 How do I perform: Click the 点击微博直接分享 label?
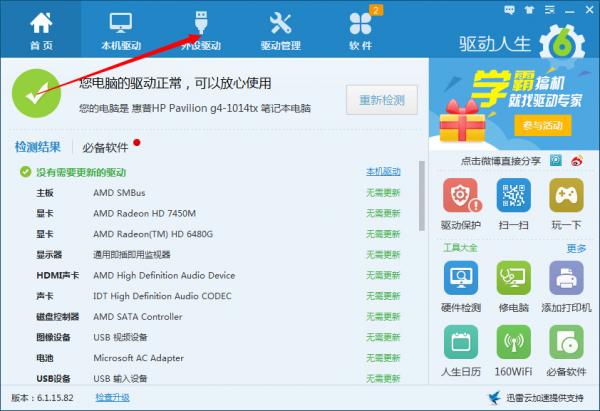point(501,161)
